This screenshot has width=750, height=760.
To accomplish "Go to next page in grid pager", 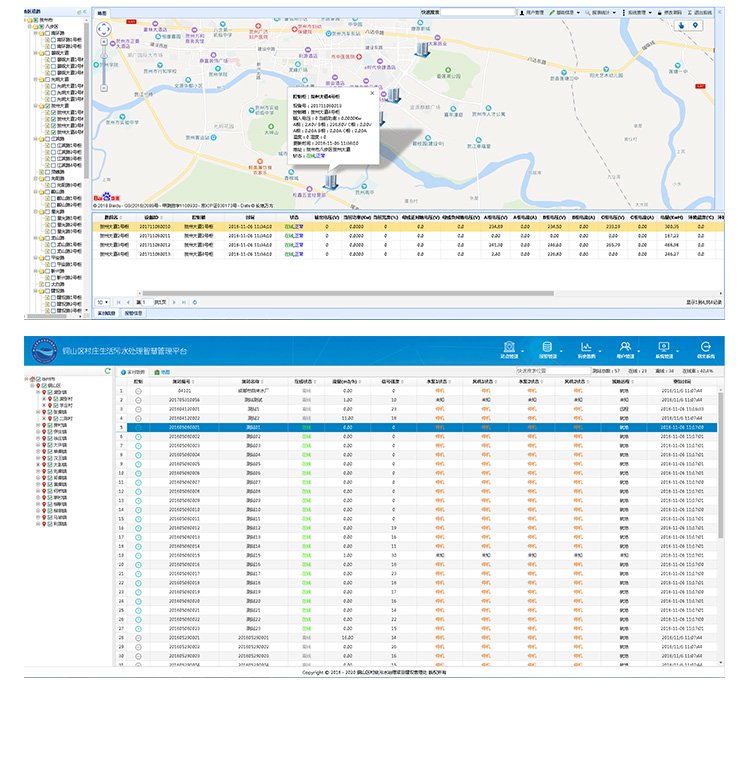I will (174, 302).
